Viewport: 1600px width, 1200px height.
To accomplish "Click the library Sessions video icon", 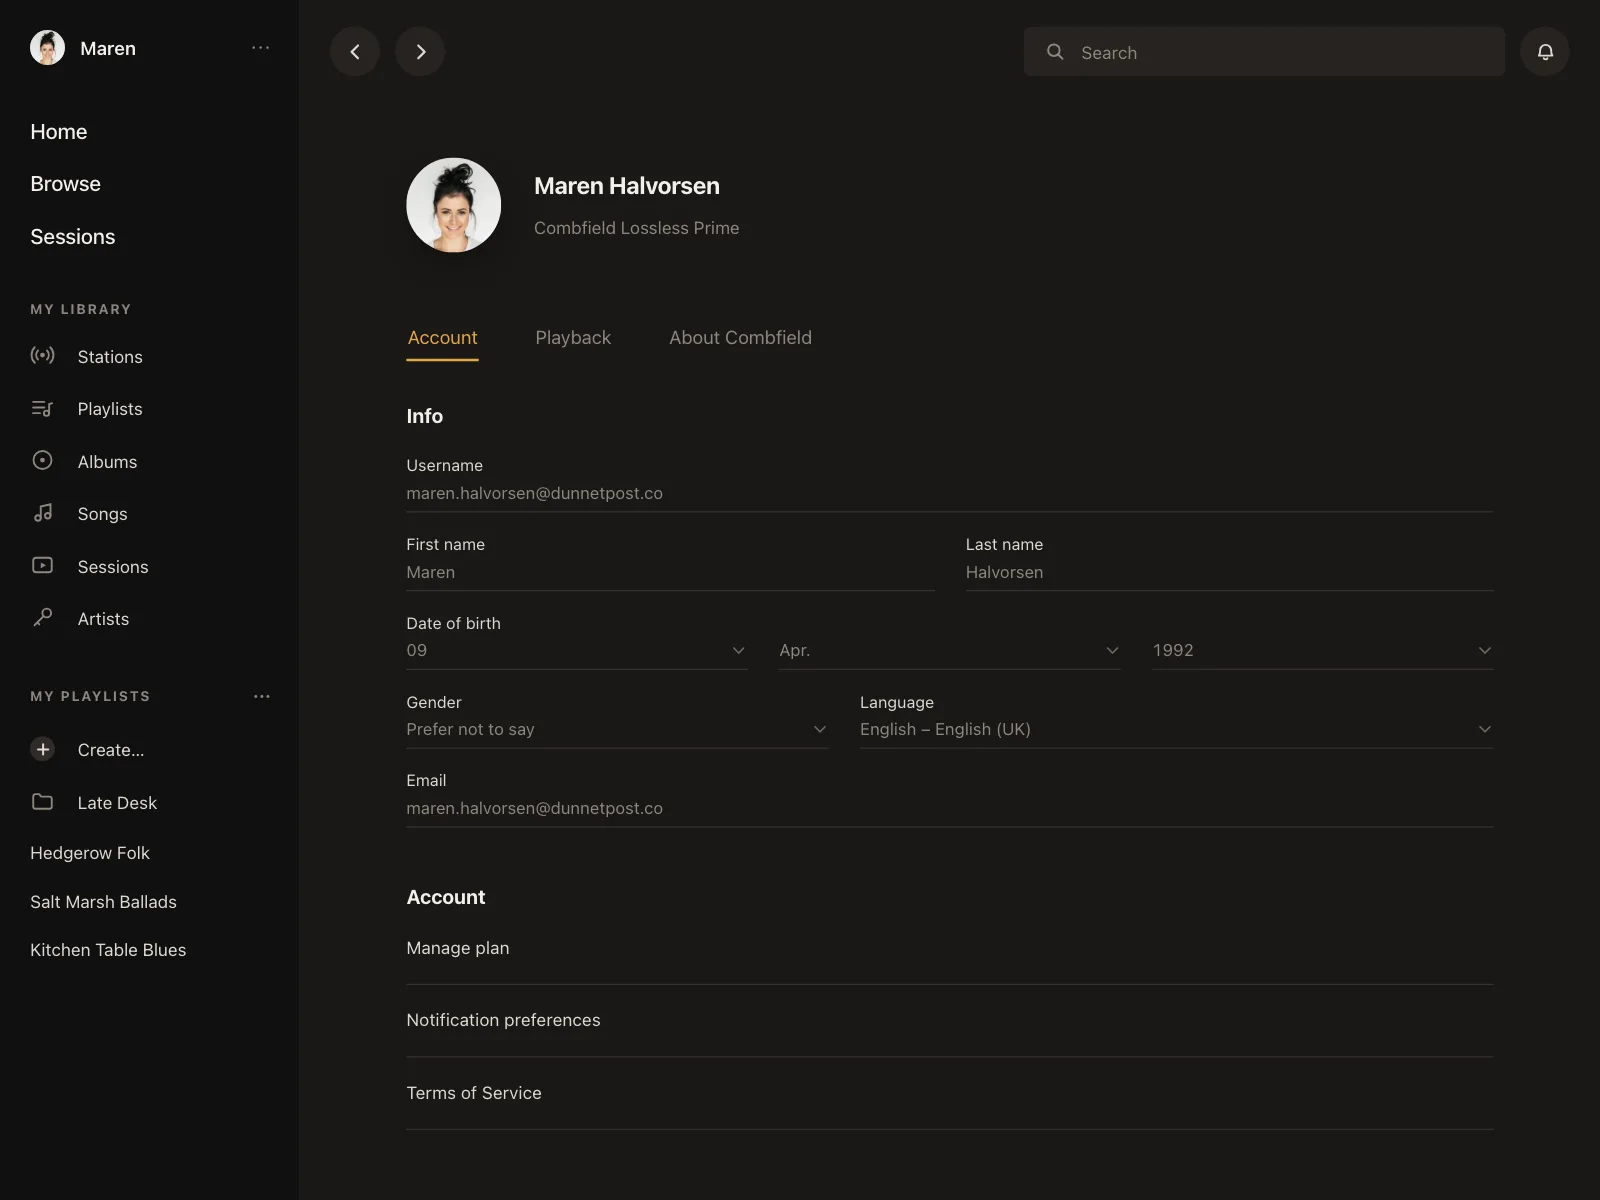I will click(42, 566).
